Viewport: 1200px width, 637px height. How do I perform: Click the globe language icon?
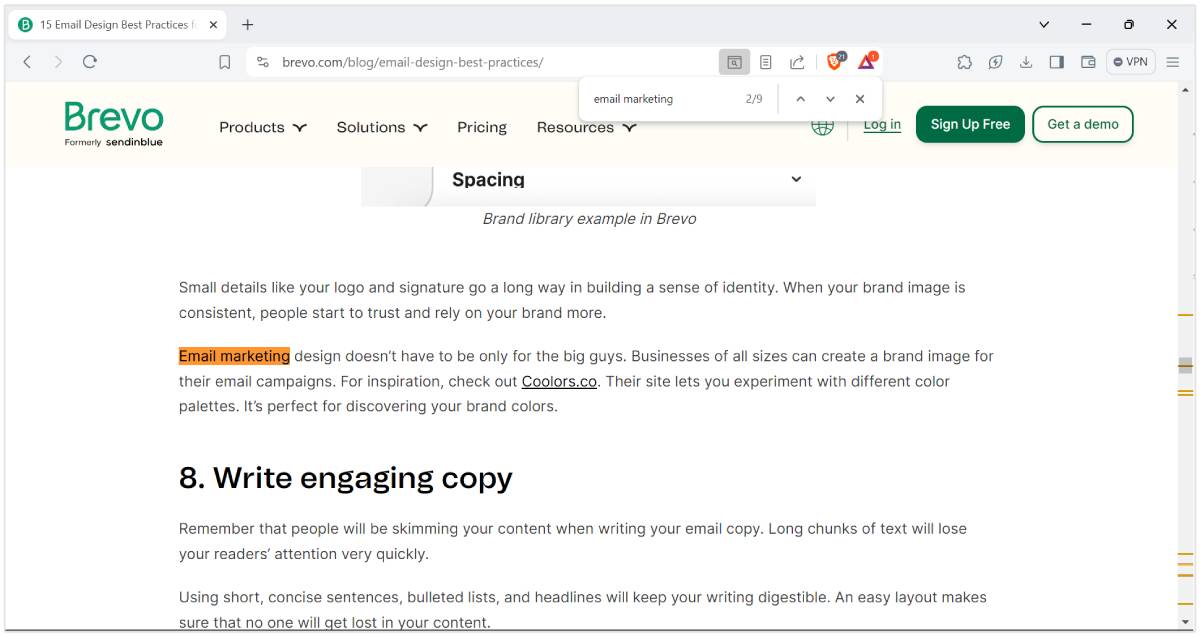[x=822, y=126]
